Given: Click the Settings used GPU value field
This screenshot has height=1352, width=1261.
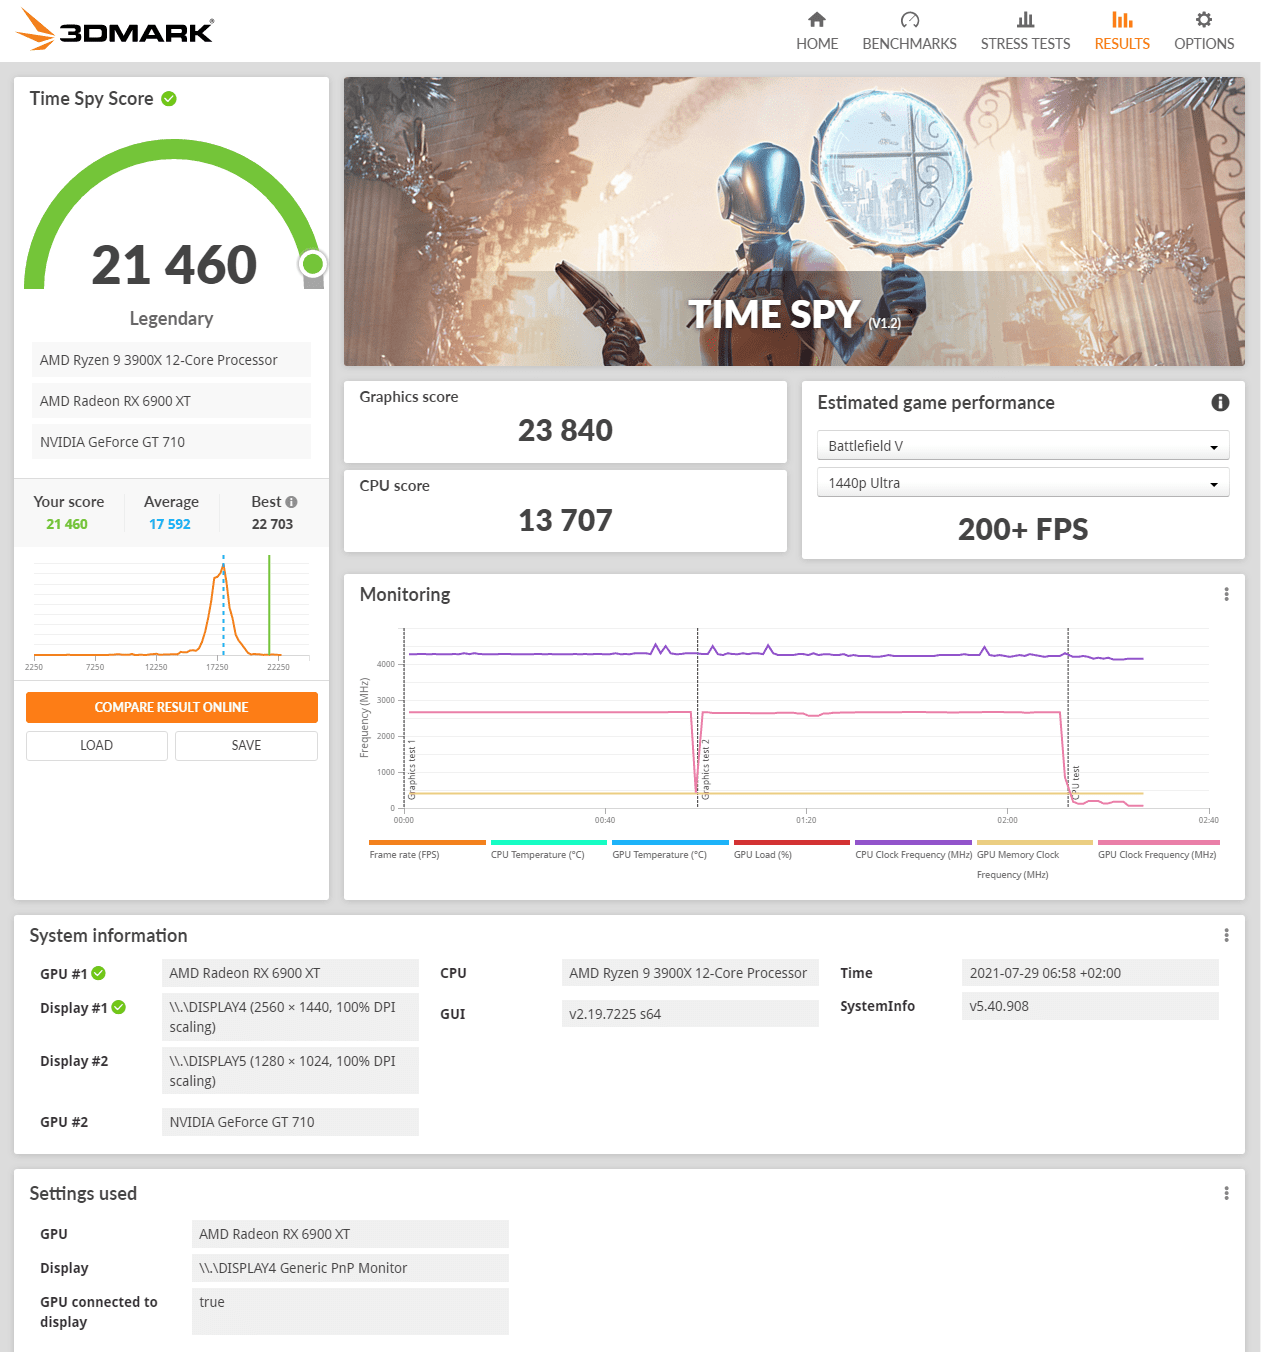Looking at the screenshot, I should 350,1234.
